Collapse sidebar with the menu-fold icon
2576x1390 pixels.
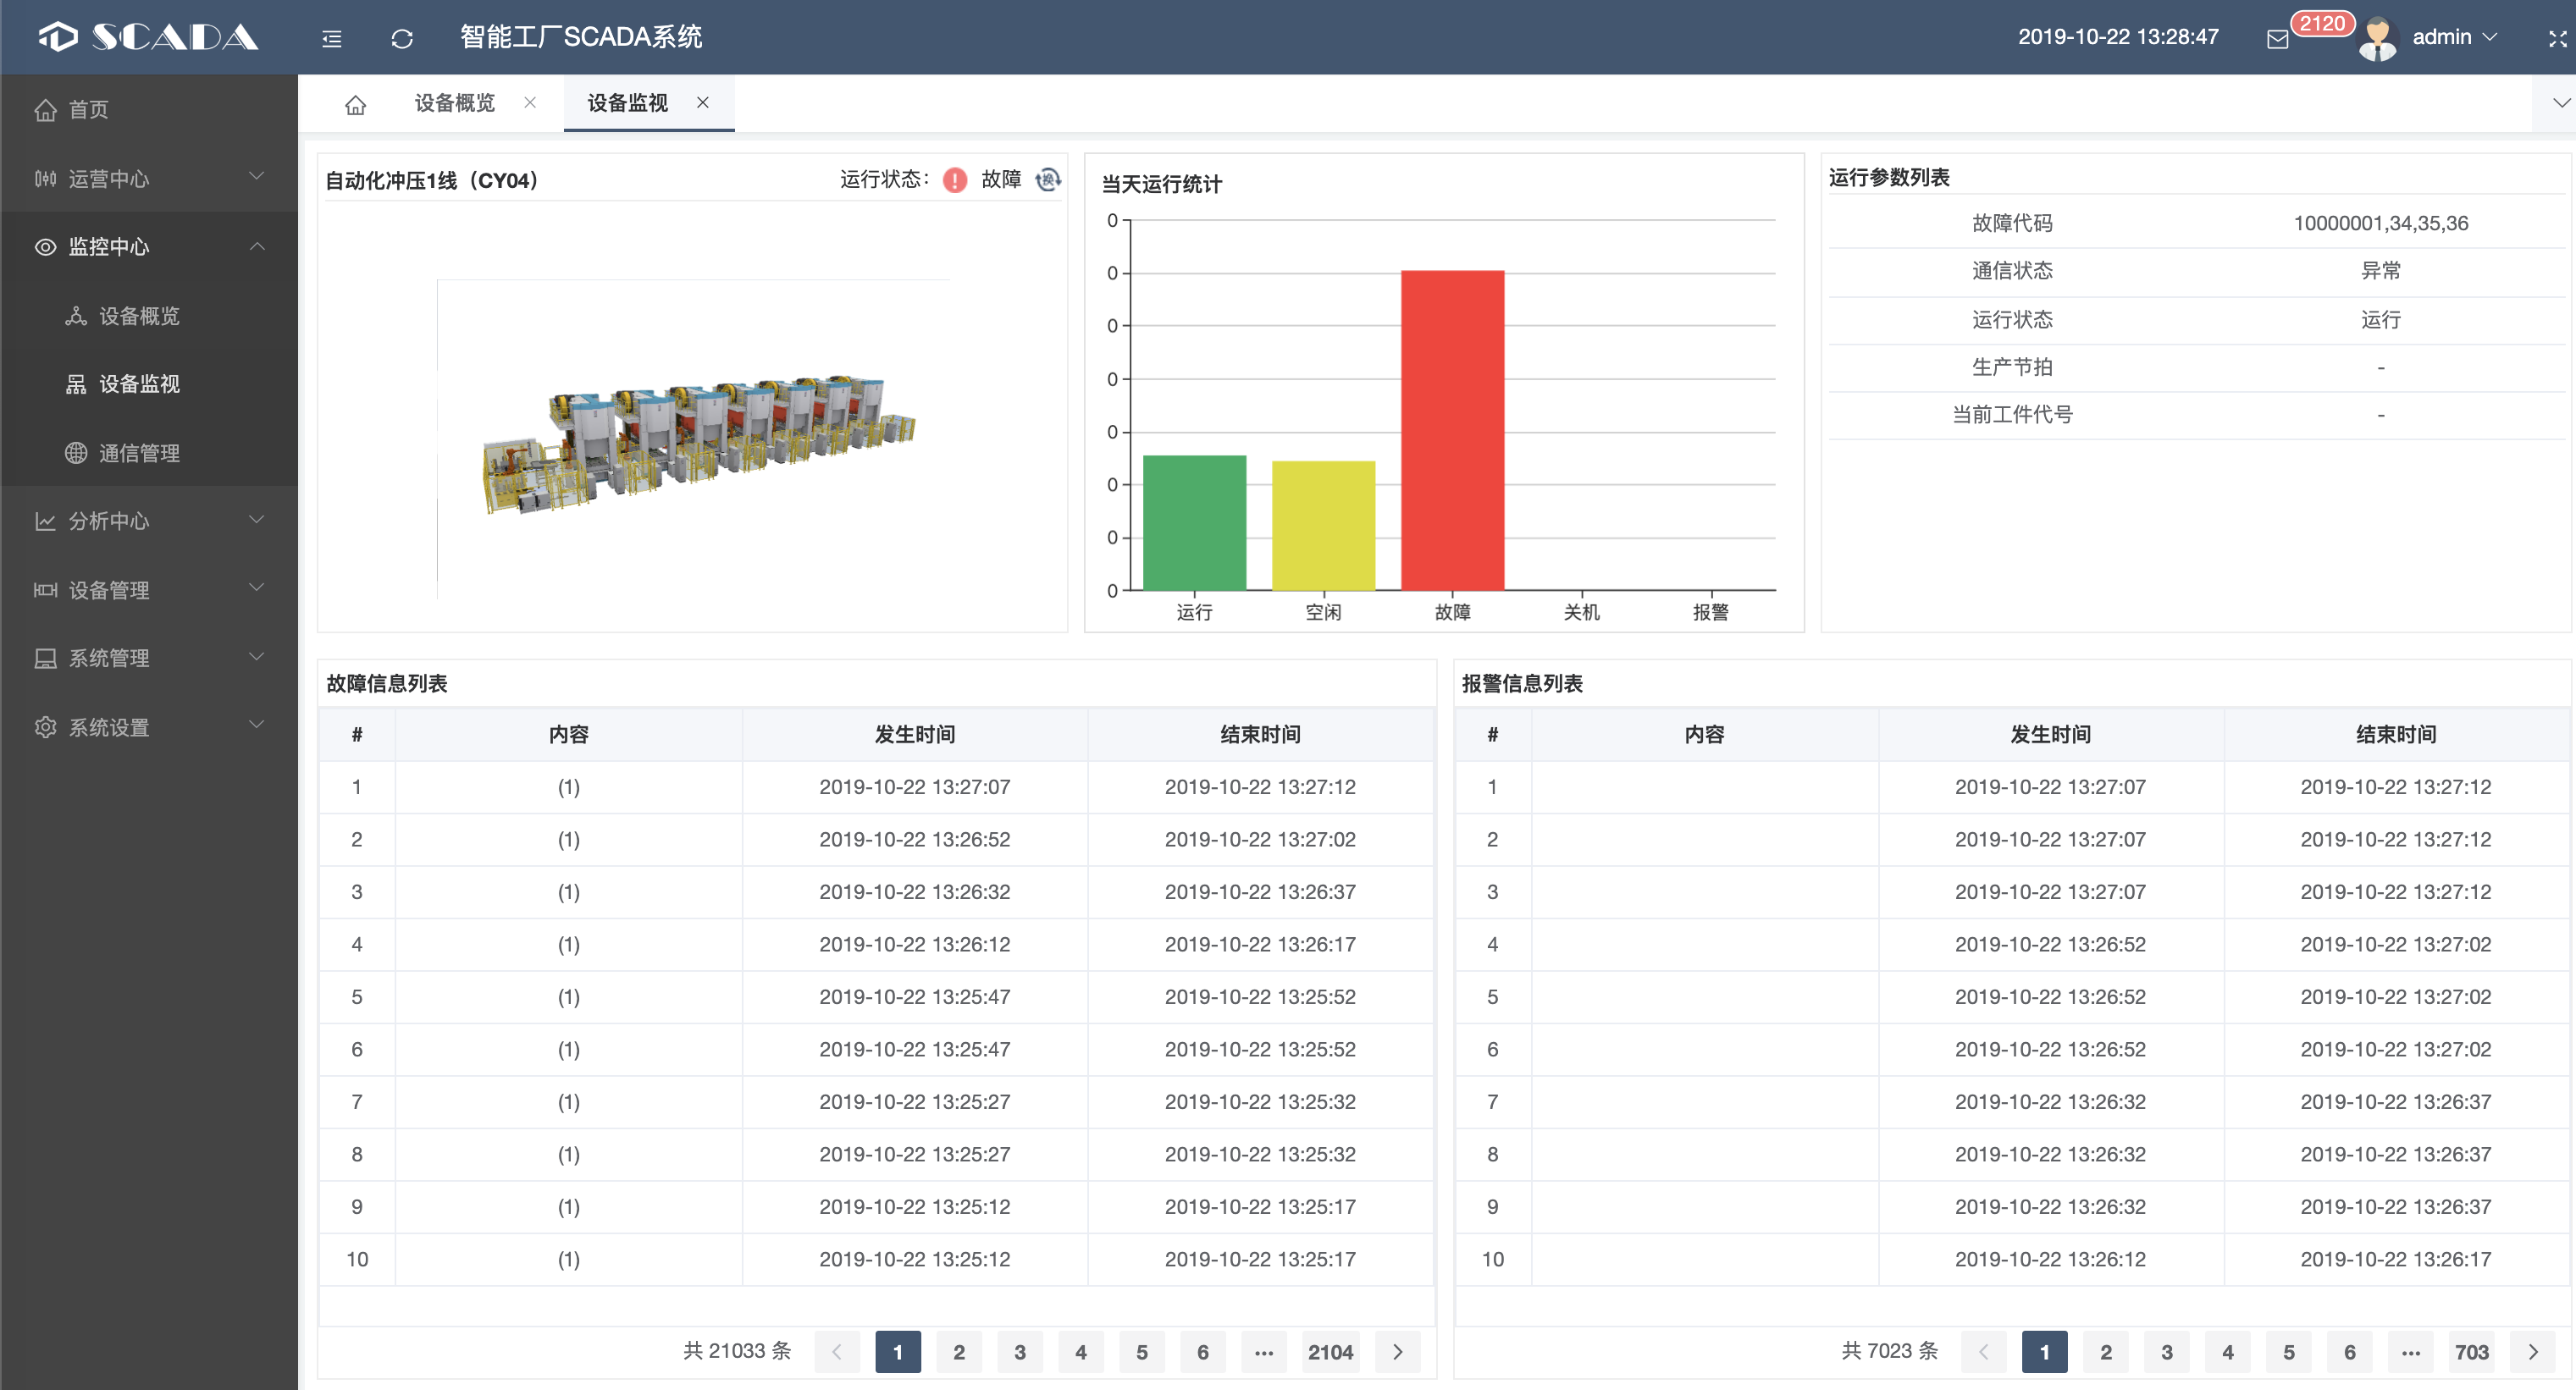click(331, 38)
